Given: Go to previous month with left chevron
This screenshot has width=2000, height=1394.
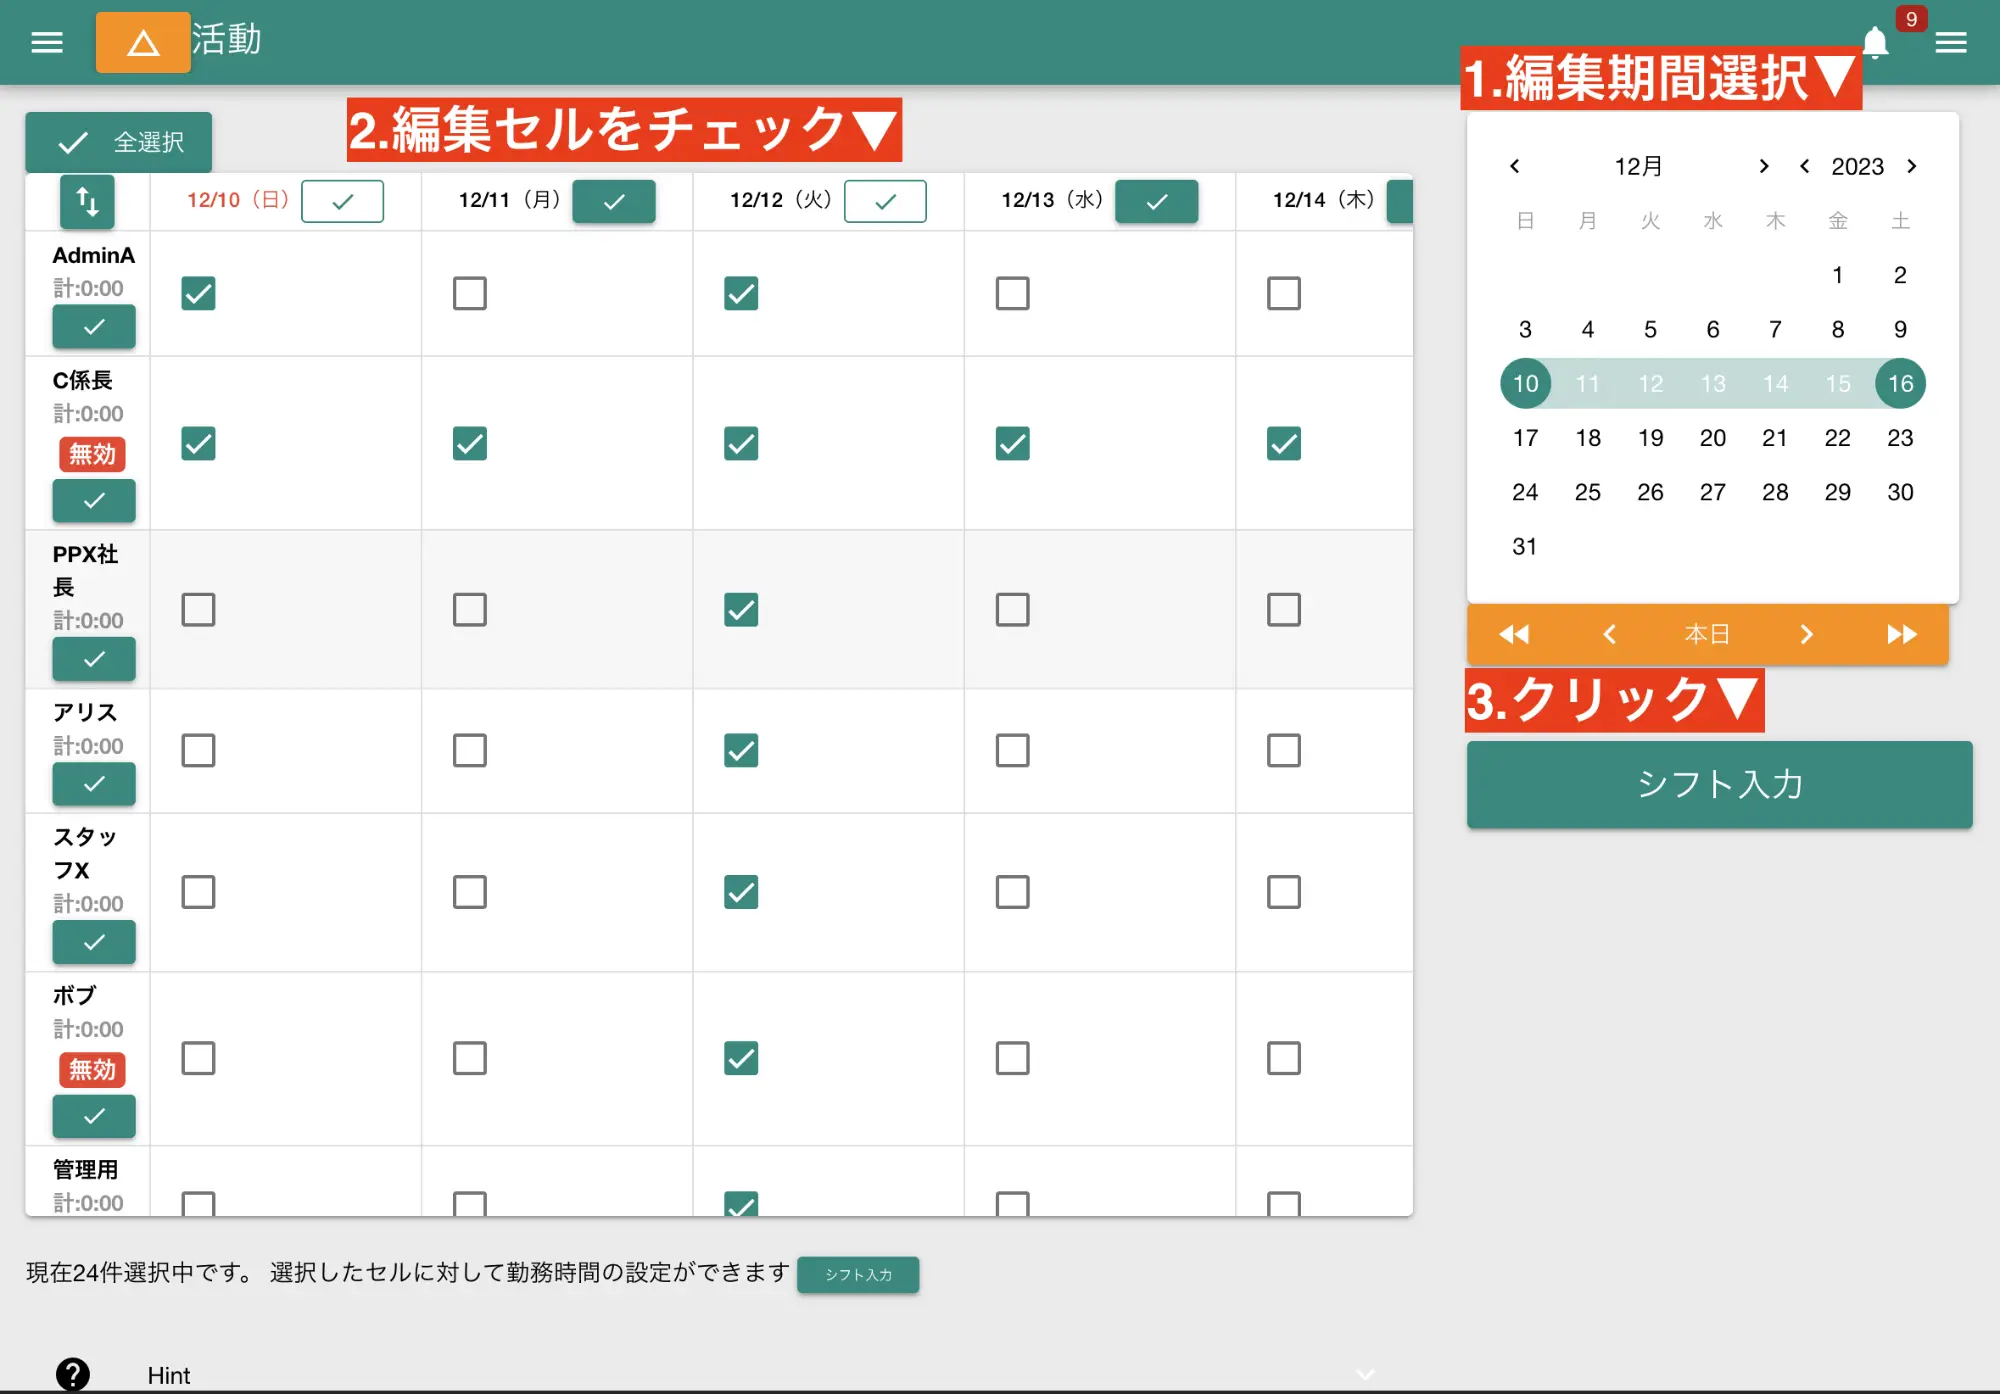Looking at the screenshot, I should coord(1515,166).
